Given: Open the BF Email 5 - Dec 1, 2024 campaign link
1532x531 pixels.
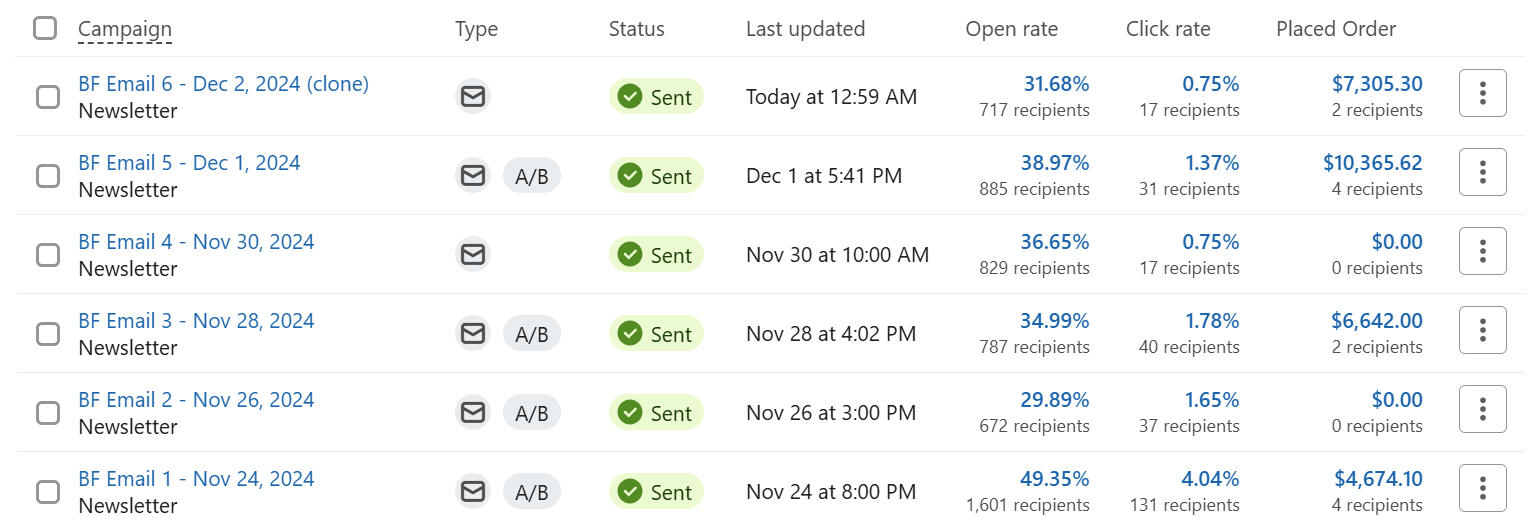Looking at the screenshot, I should 189,163.
